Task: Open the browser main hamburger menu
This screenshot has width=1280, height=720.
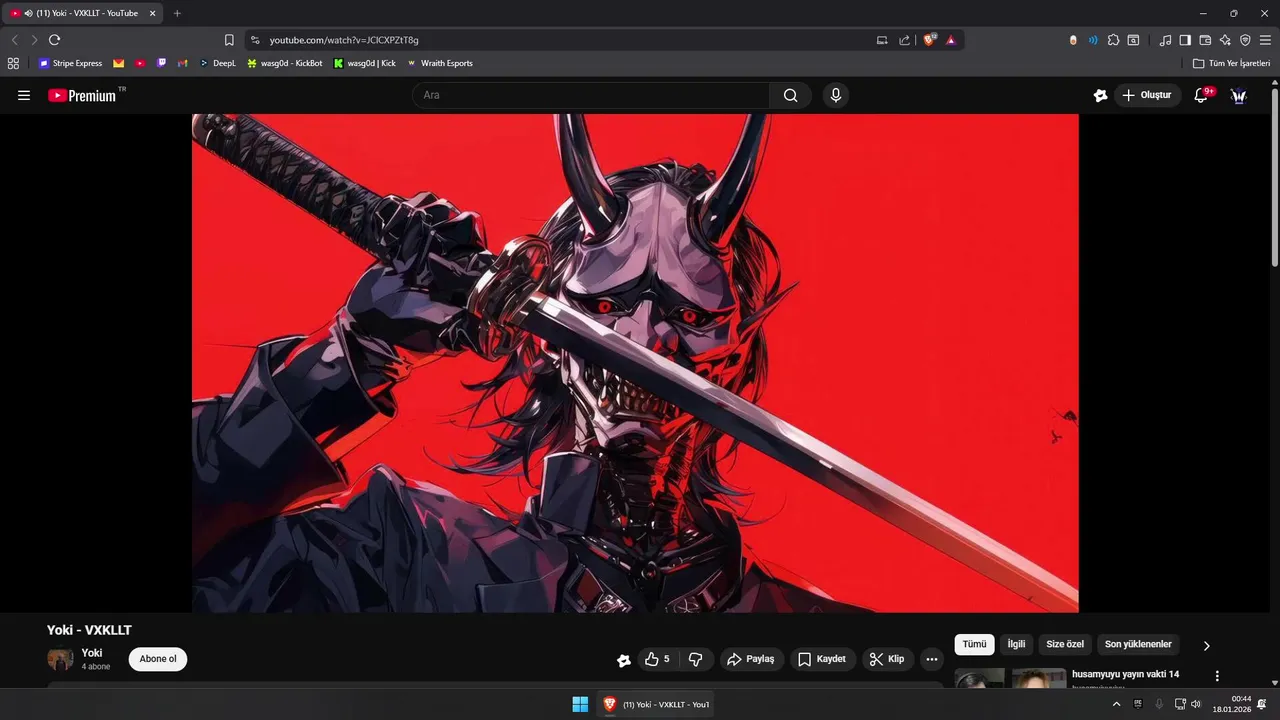Action: (x=1265, y=40)
